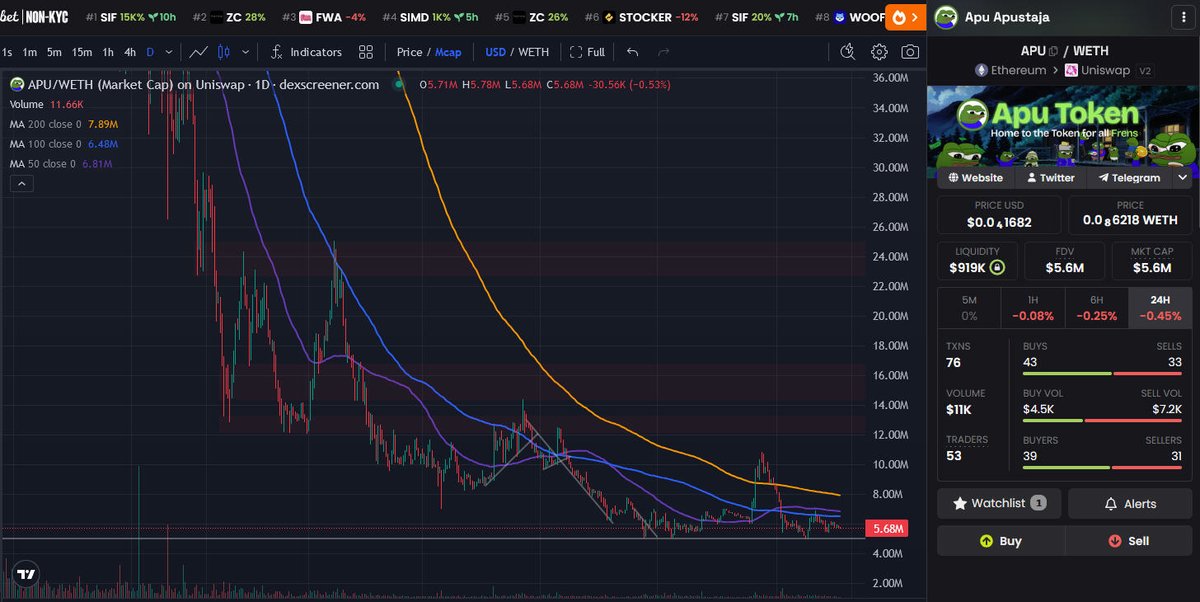Click the Uniswap DEX logo
Screen dimensions: 1200x602
coord(1071,70)
